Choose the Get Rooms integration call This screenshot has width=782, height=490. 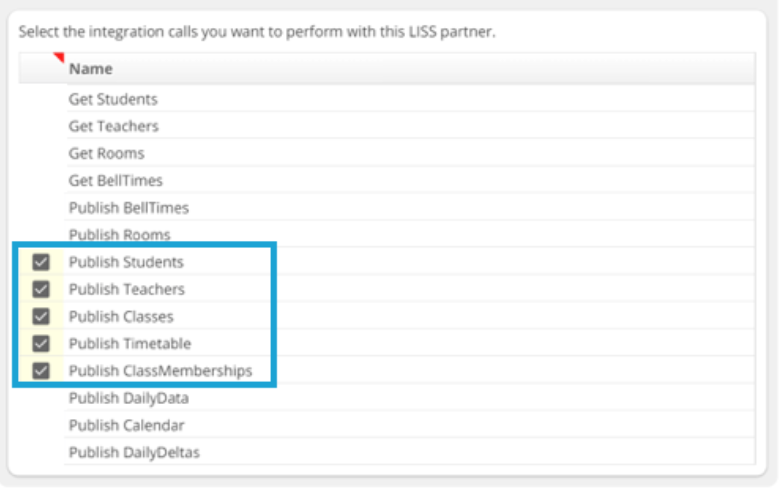pyautogui.click(x=106, y=153)
